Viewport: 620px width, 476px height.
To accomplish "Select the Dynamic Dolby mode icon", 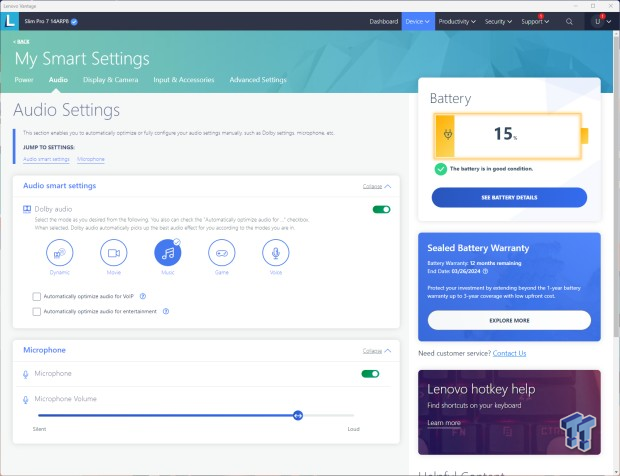I will [60, 252].
